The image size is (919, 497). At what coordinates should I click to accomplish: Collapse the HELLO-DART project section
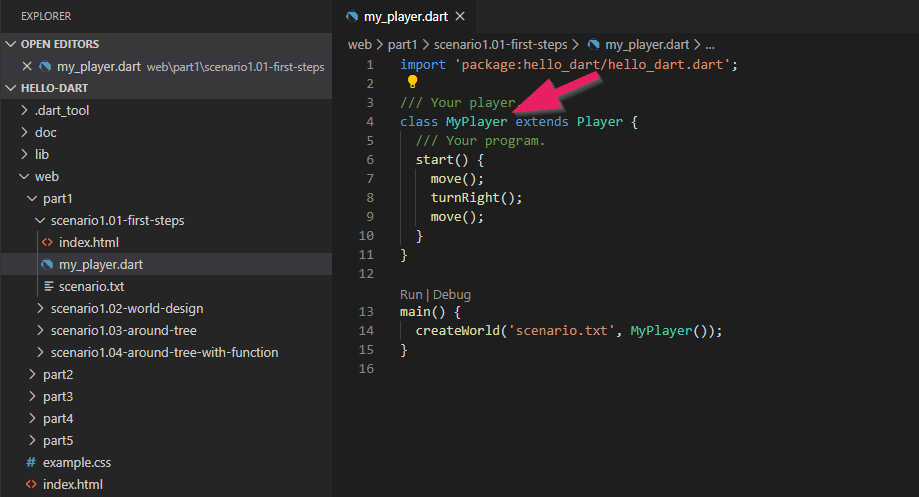click(11, 89)
